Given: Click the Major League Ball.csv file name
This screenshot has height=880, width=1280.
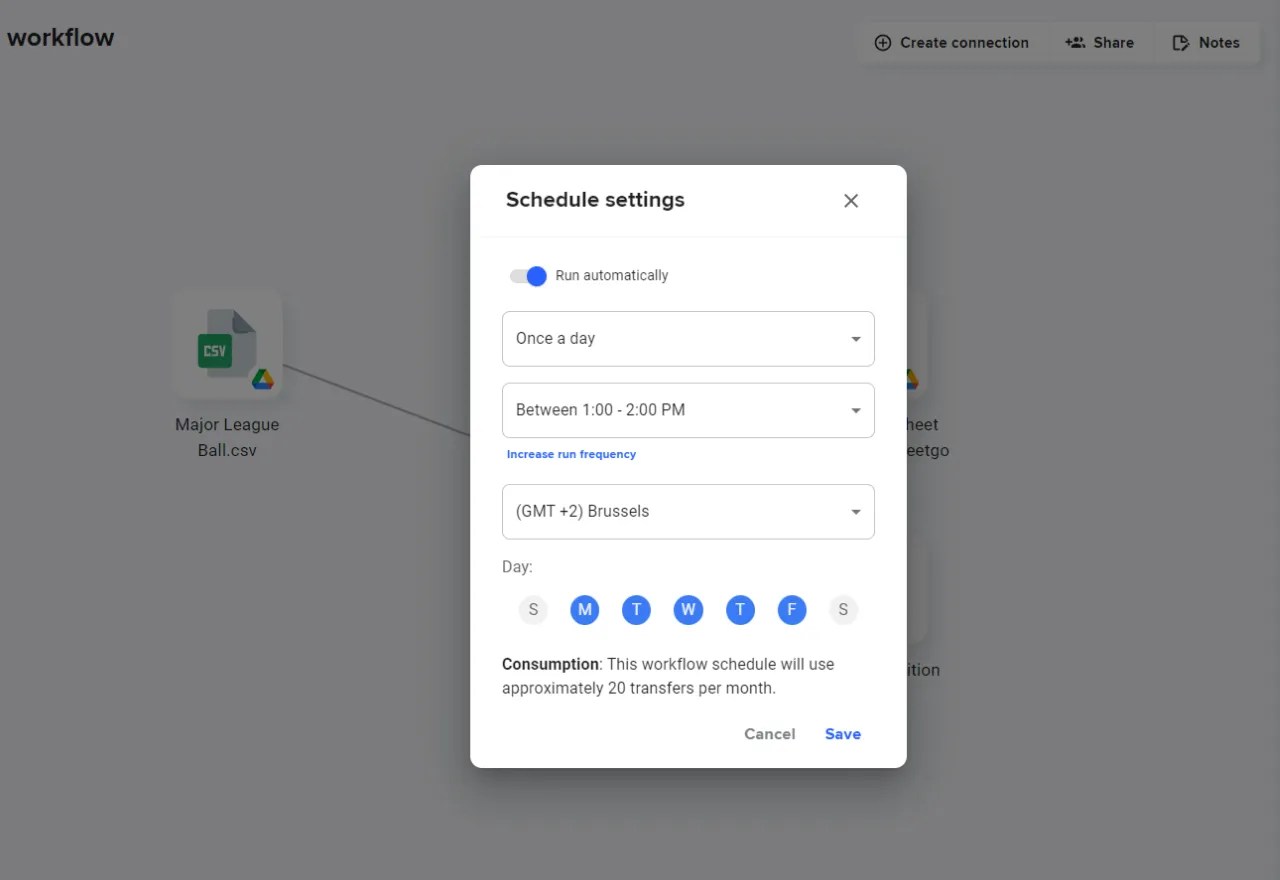Looking at the screenshot, I should (x=227, y=437).
